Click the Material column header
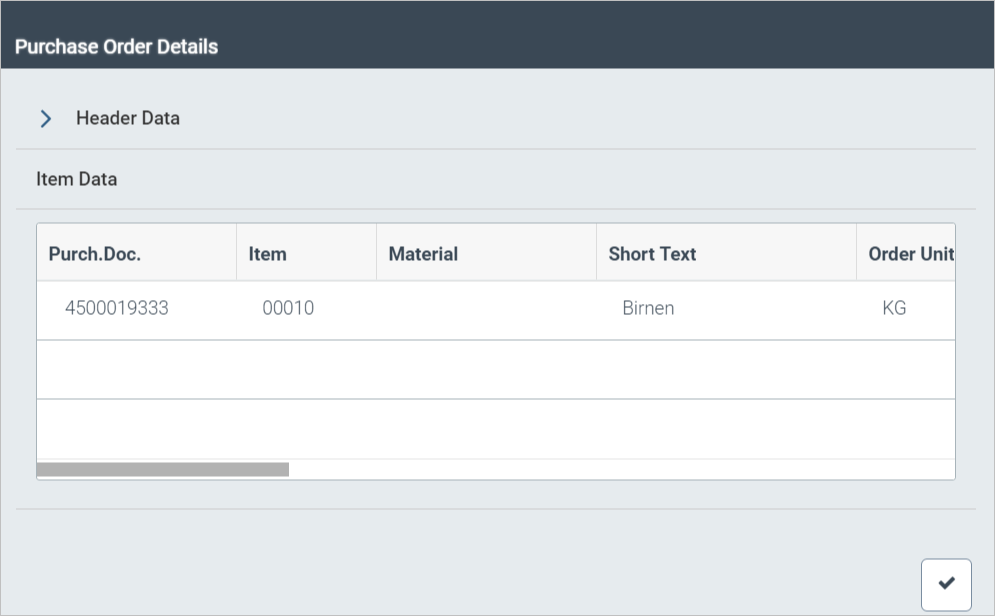This screenshot has width=995, height=616. pyautogui.click(x=423, y=254)
